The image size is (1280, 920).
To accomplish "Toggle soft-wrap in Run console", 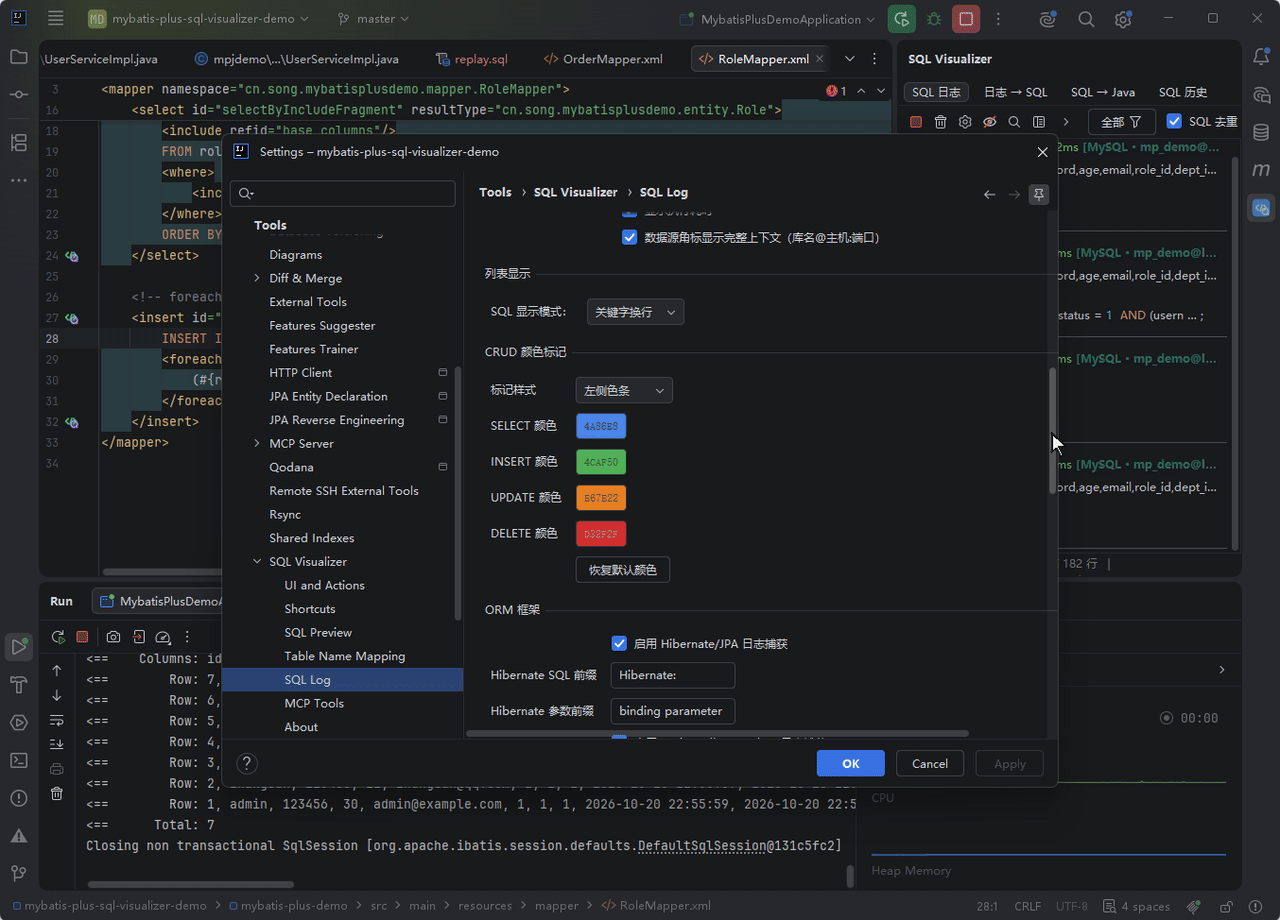I will click(57, 721).
